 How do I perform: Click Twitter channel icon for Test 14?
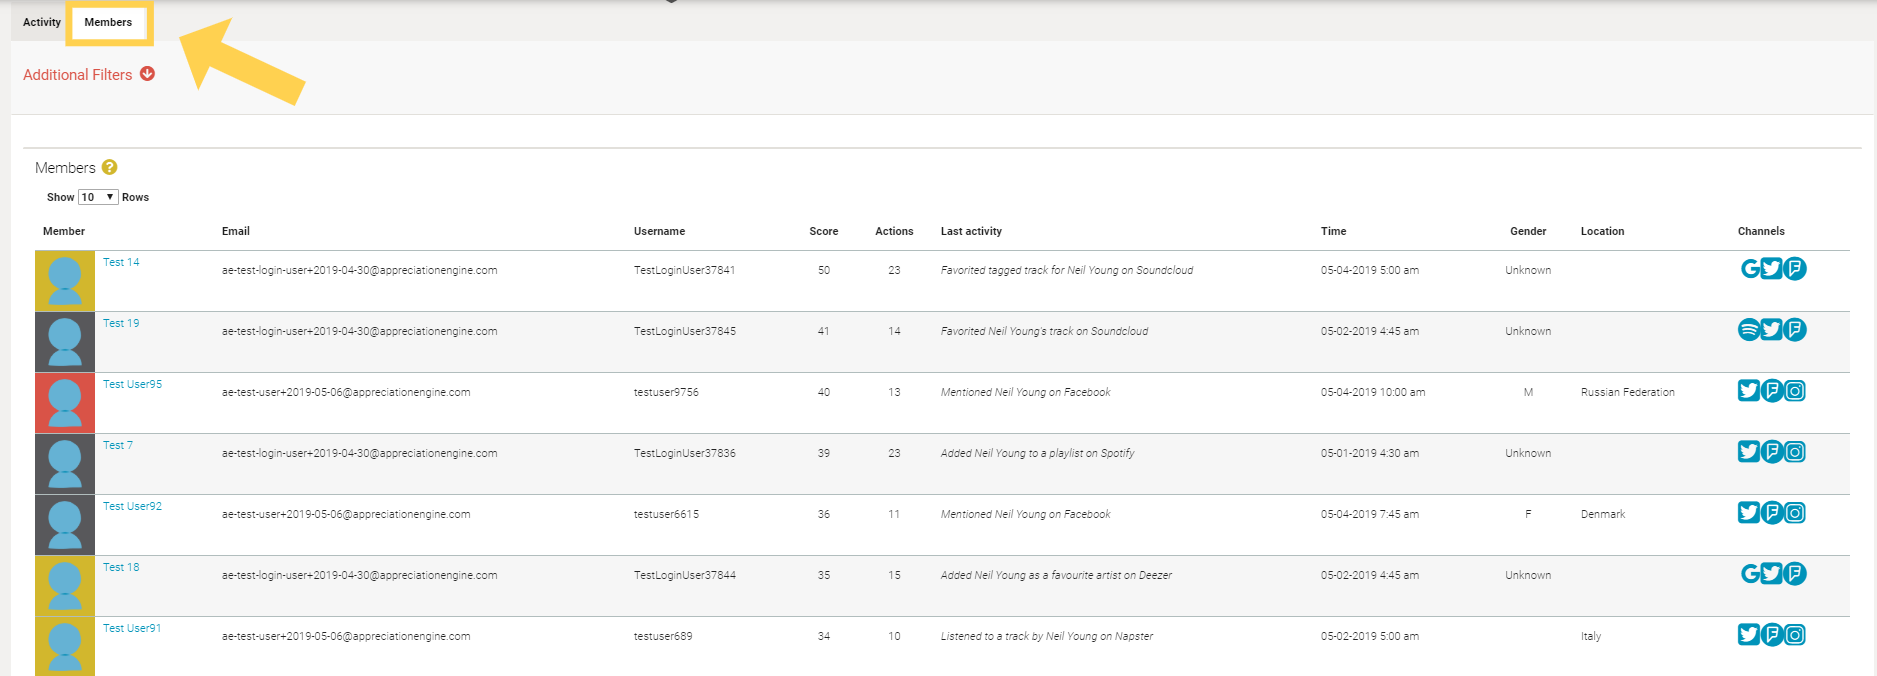(x=1772, y=269)
